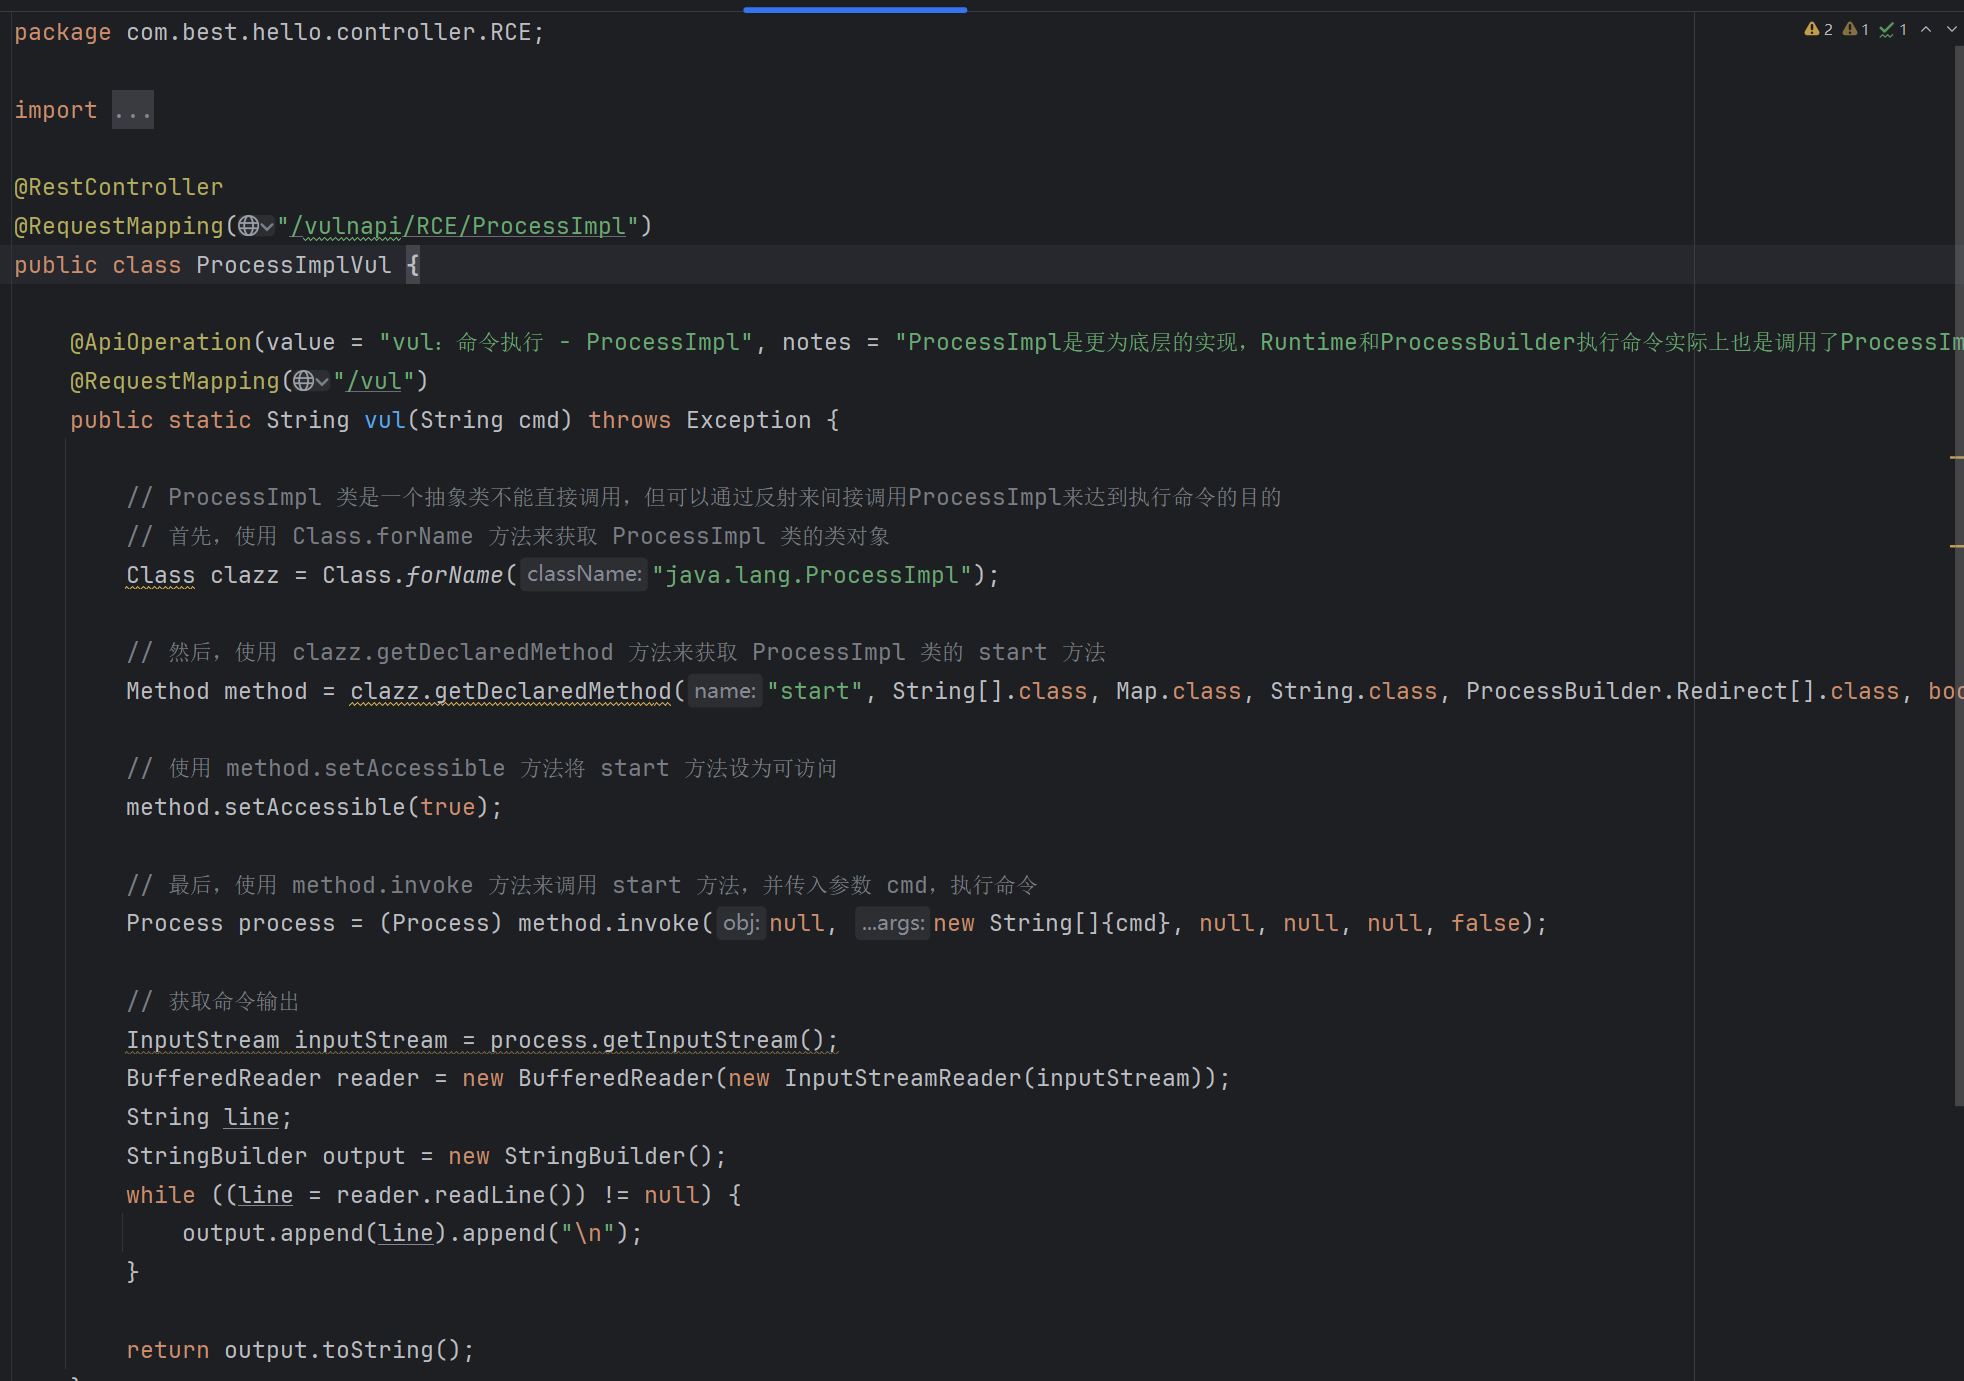Image resolution: width=1964 pixels, height=1381 pixels.
Task: Go to next highlighted error arrow
Action: (1951, 30)
